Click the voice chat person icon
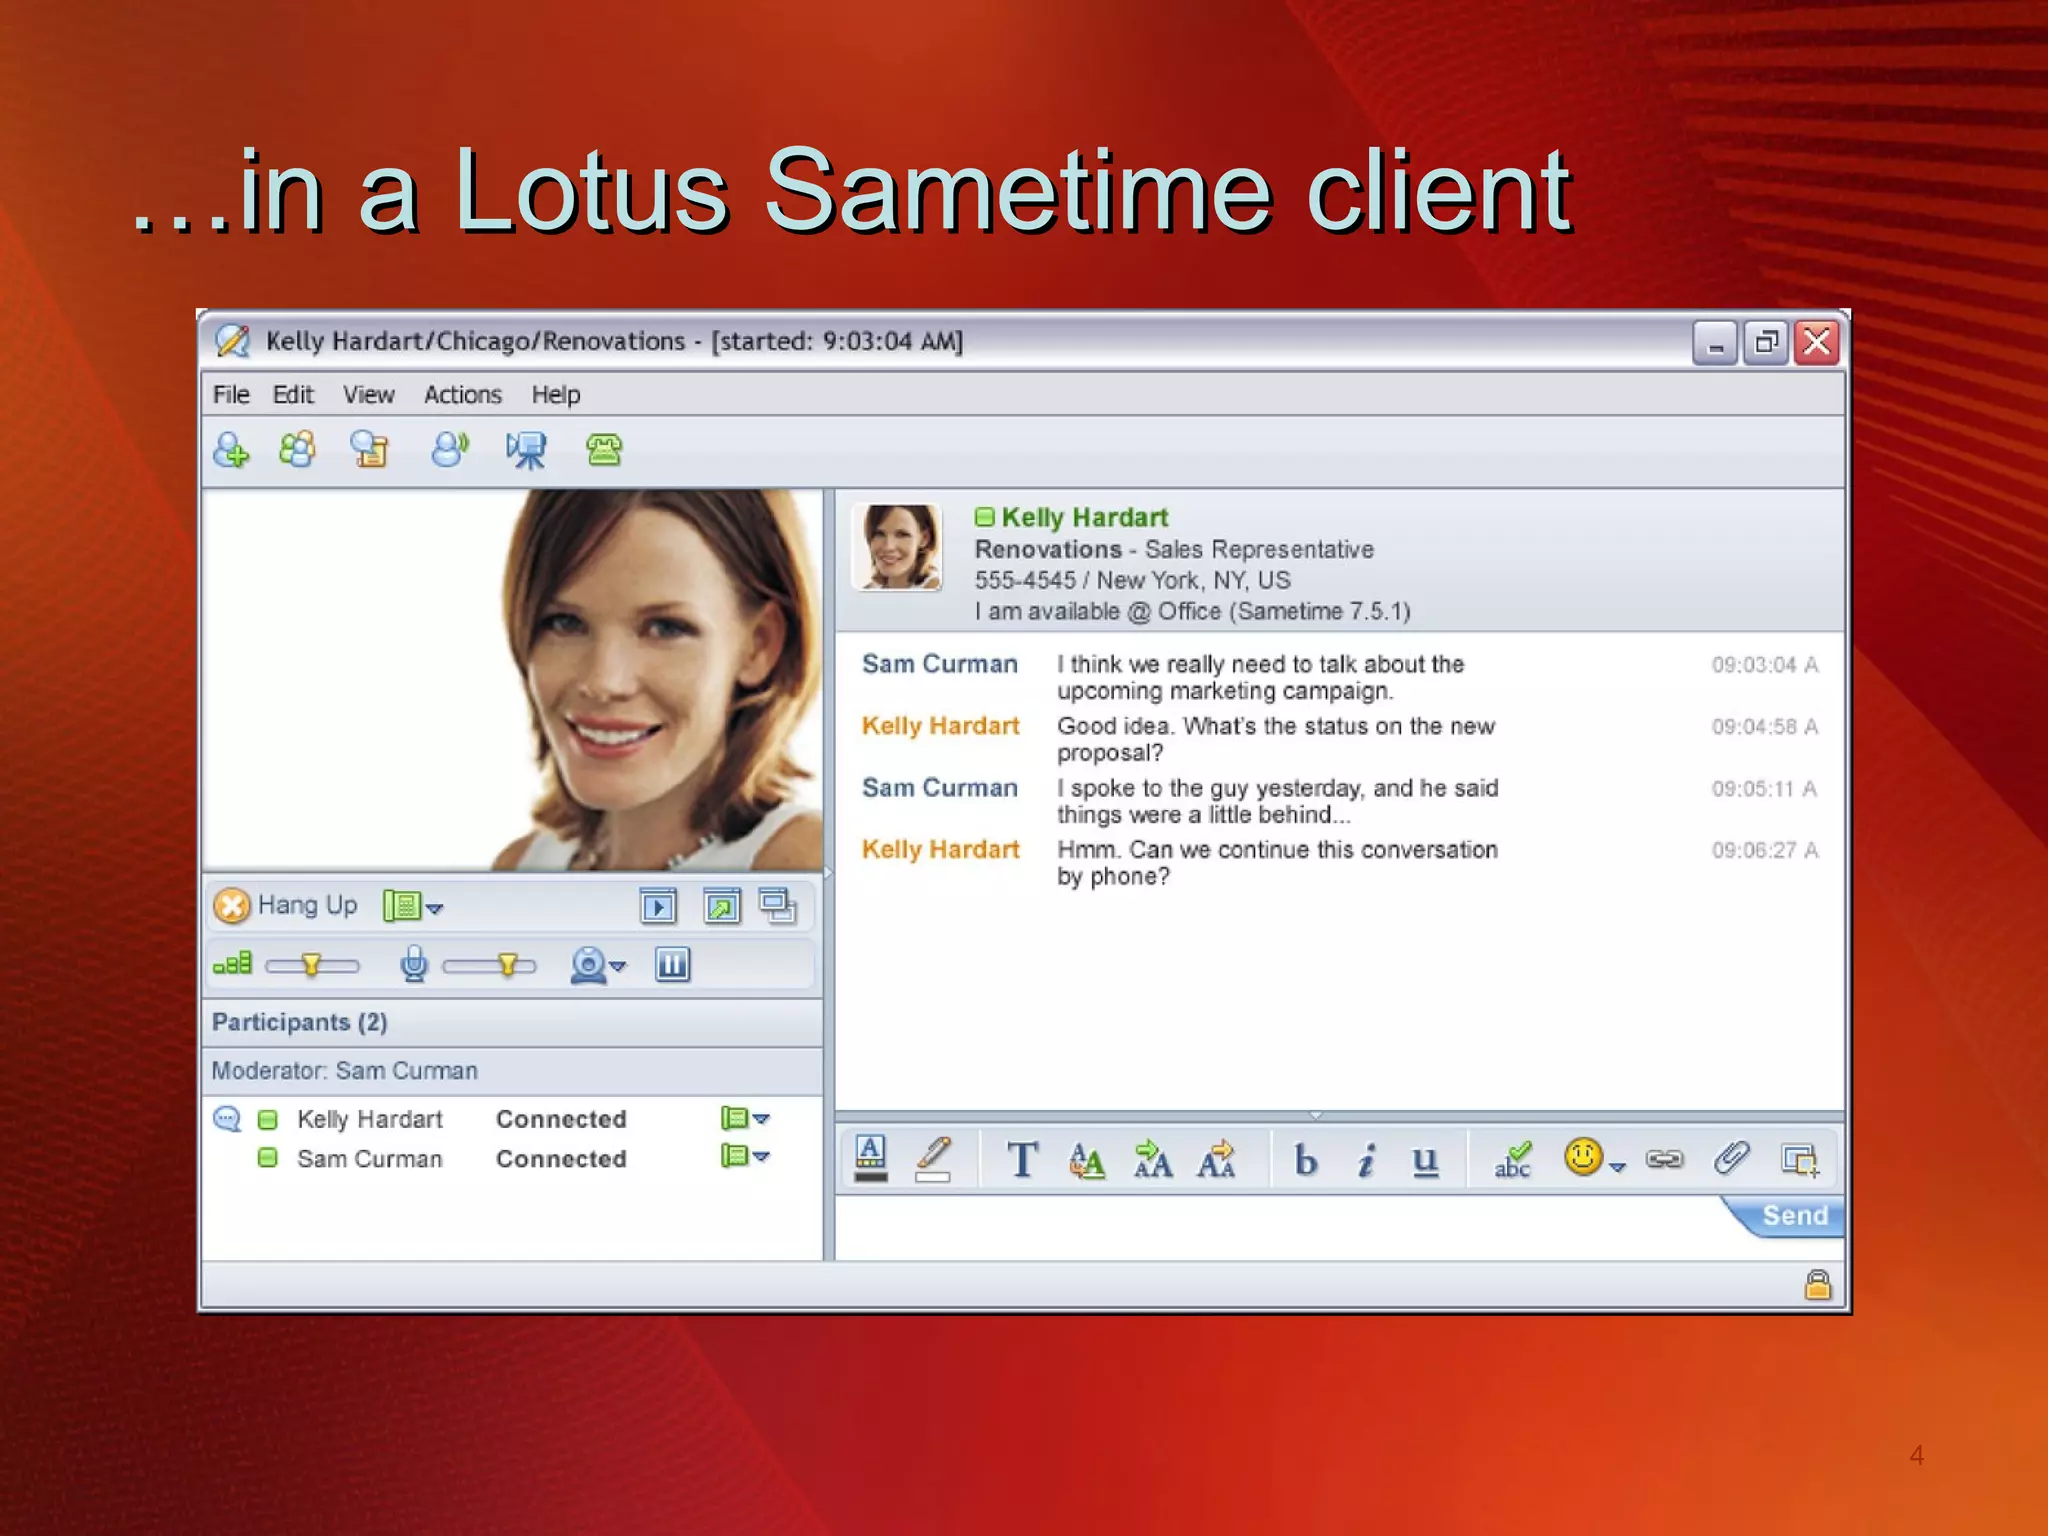The width and height of the screenshot is (2048, 1536). pyautogui.click(x=449, y=450)
